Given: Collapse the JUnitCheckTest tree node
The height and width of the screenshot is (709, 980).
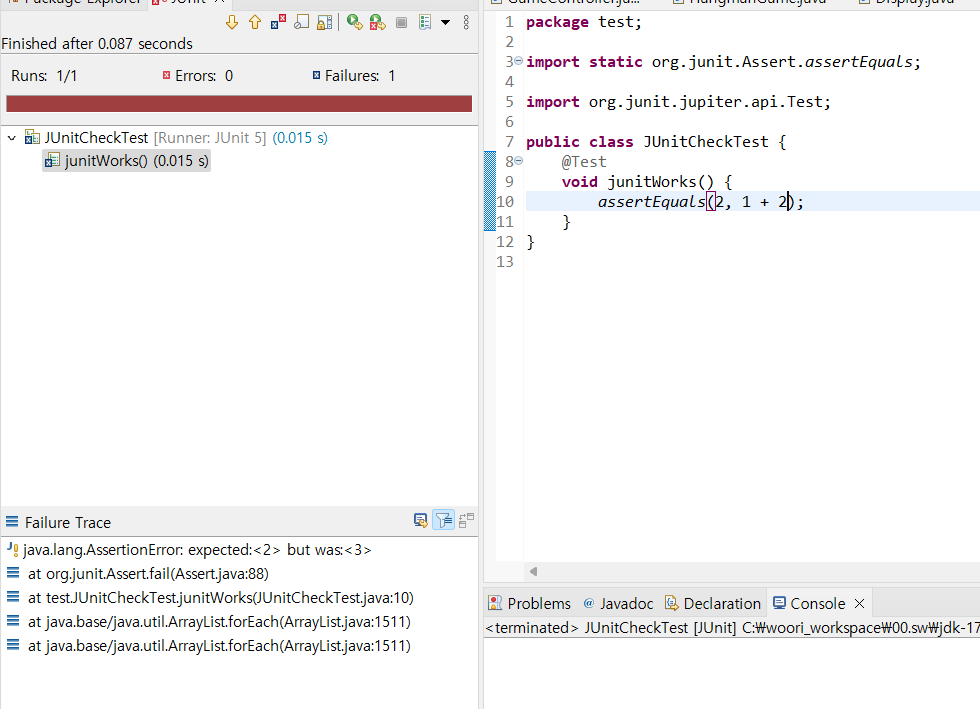Looking at the screenshot, I should pos(12,138).
